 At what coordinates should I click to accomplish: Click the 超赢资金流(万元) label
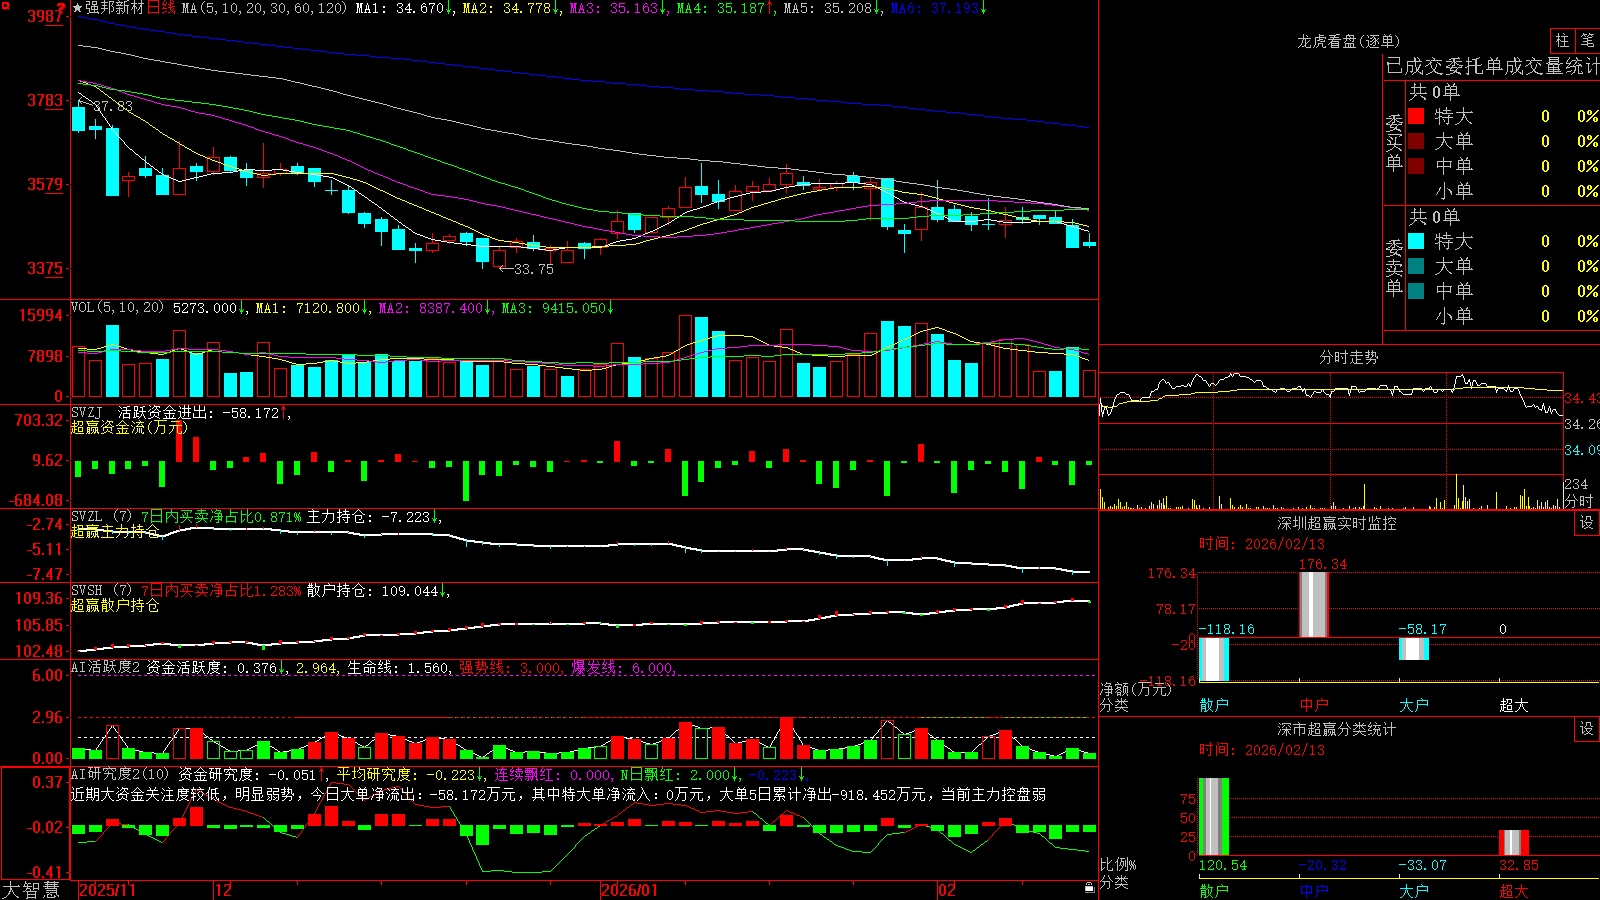point(129,427)
